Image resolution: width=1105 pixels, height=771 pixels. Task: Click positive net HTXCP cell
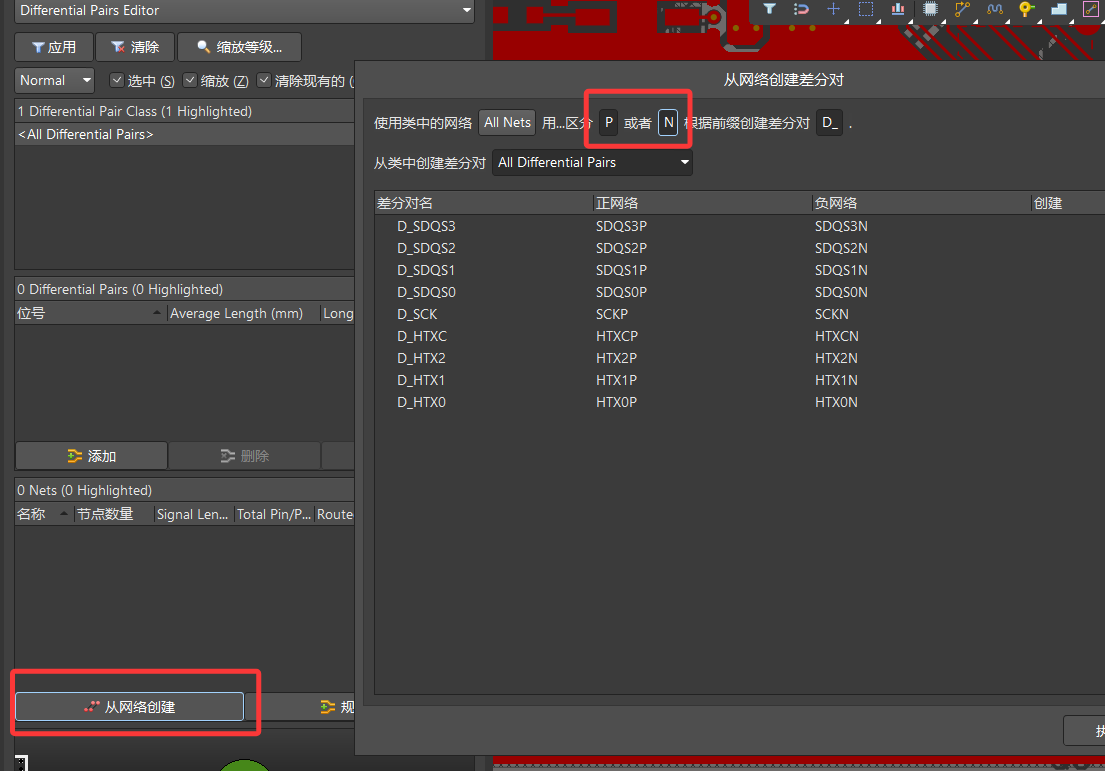coord(617,336)
